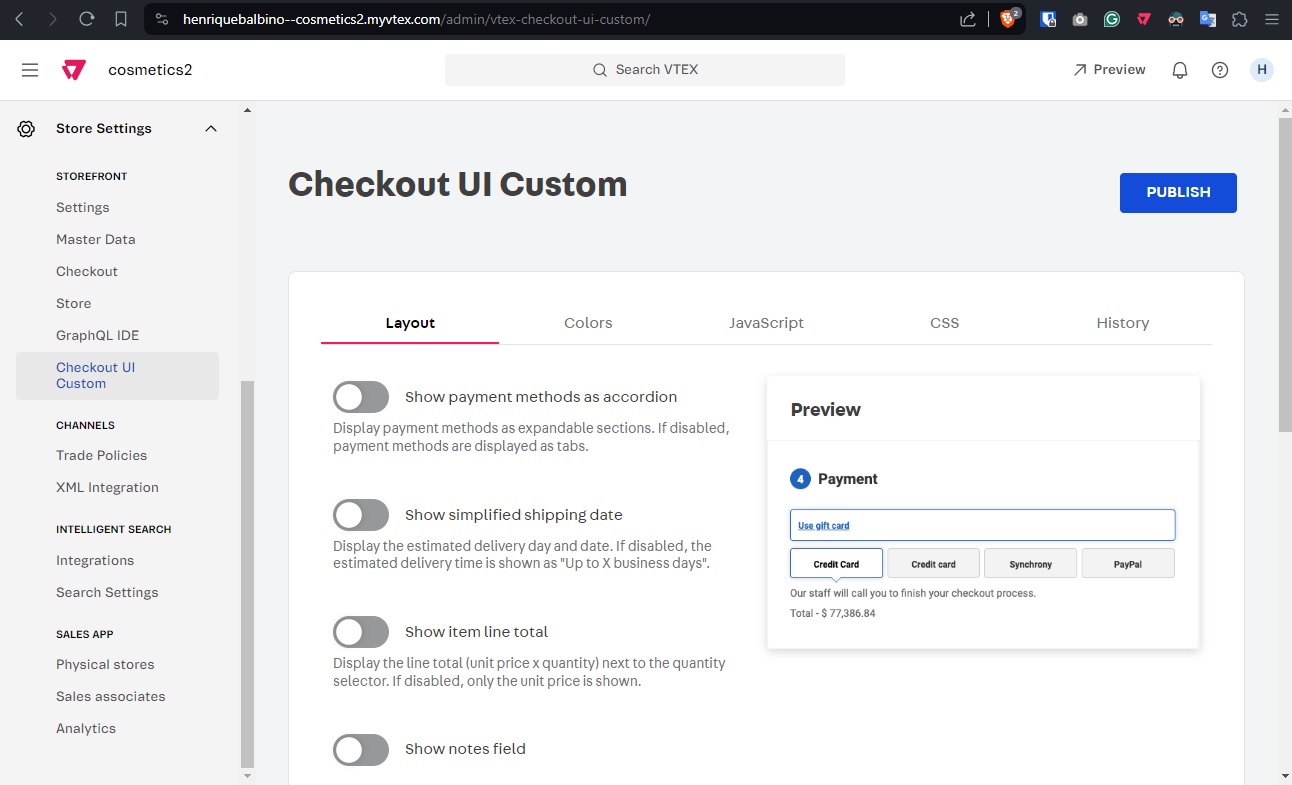
Task: Open Physical stores under Sales App
Action: tap(106, 665)
